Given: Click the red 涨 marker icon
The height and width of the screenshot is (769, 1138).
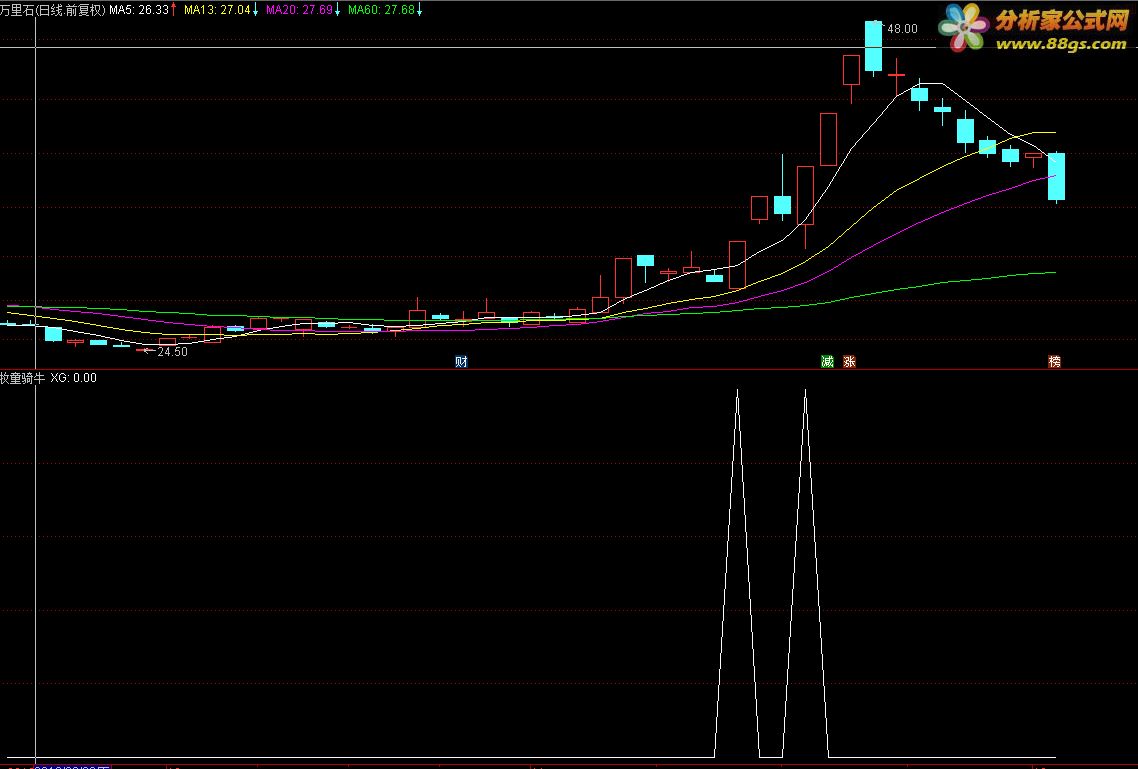Looking at the screenshot, I should pyautogui.click(x=849, y=361).
